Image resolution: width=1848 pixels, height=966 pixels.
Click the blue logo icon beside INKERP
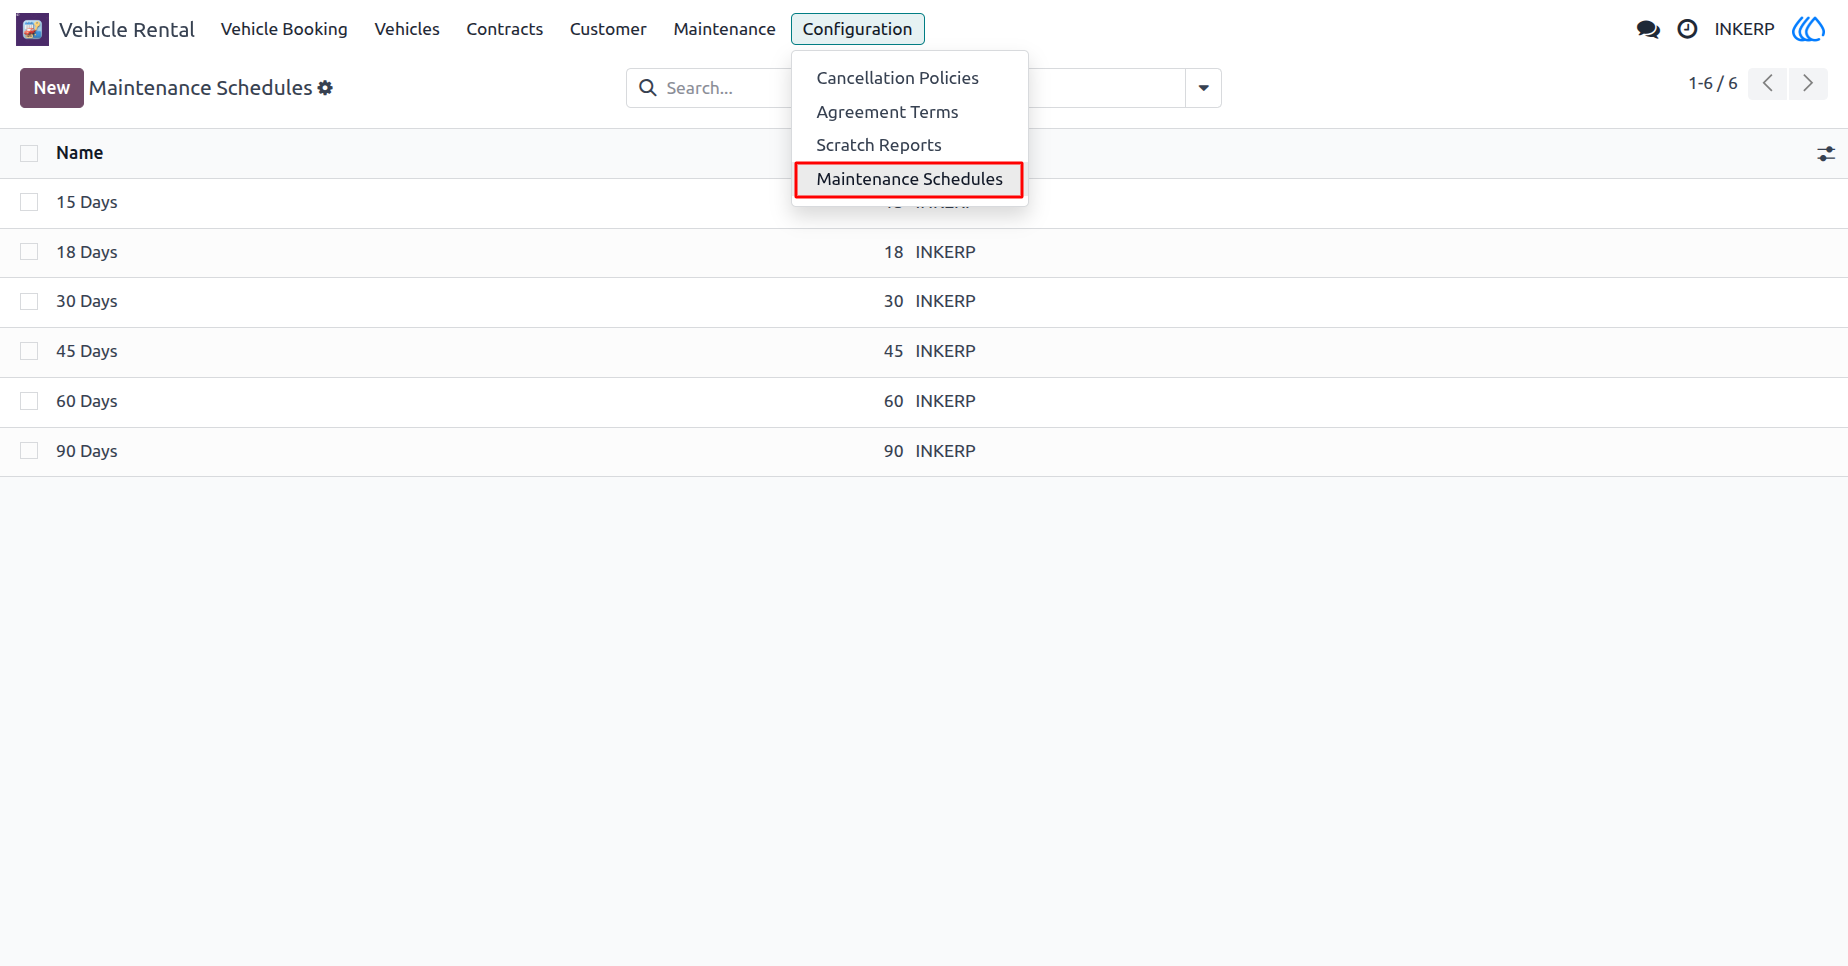[x=1808, y=29]
